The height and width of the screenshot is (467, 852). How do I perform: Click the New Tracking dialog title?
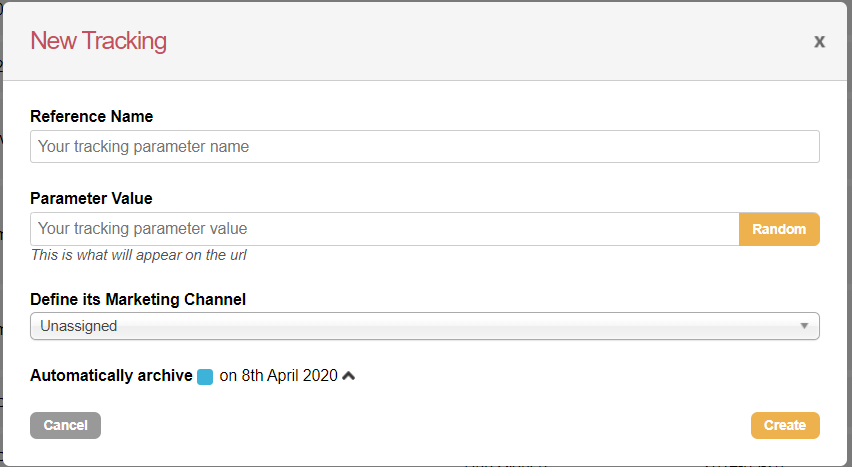coord(98,41)
